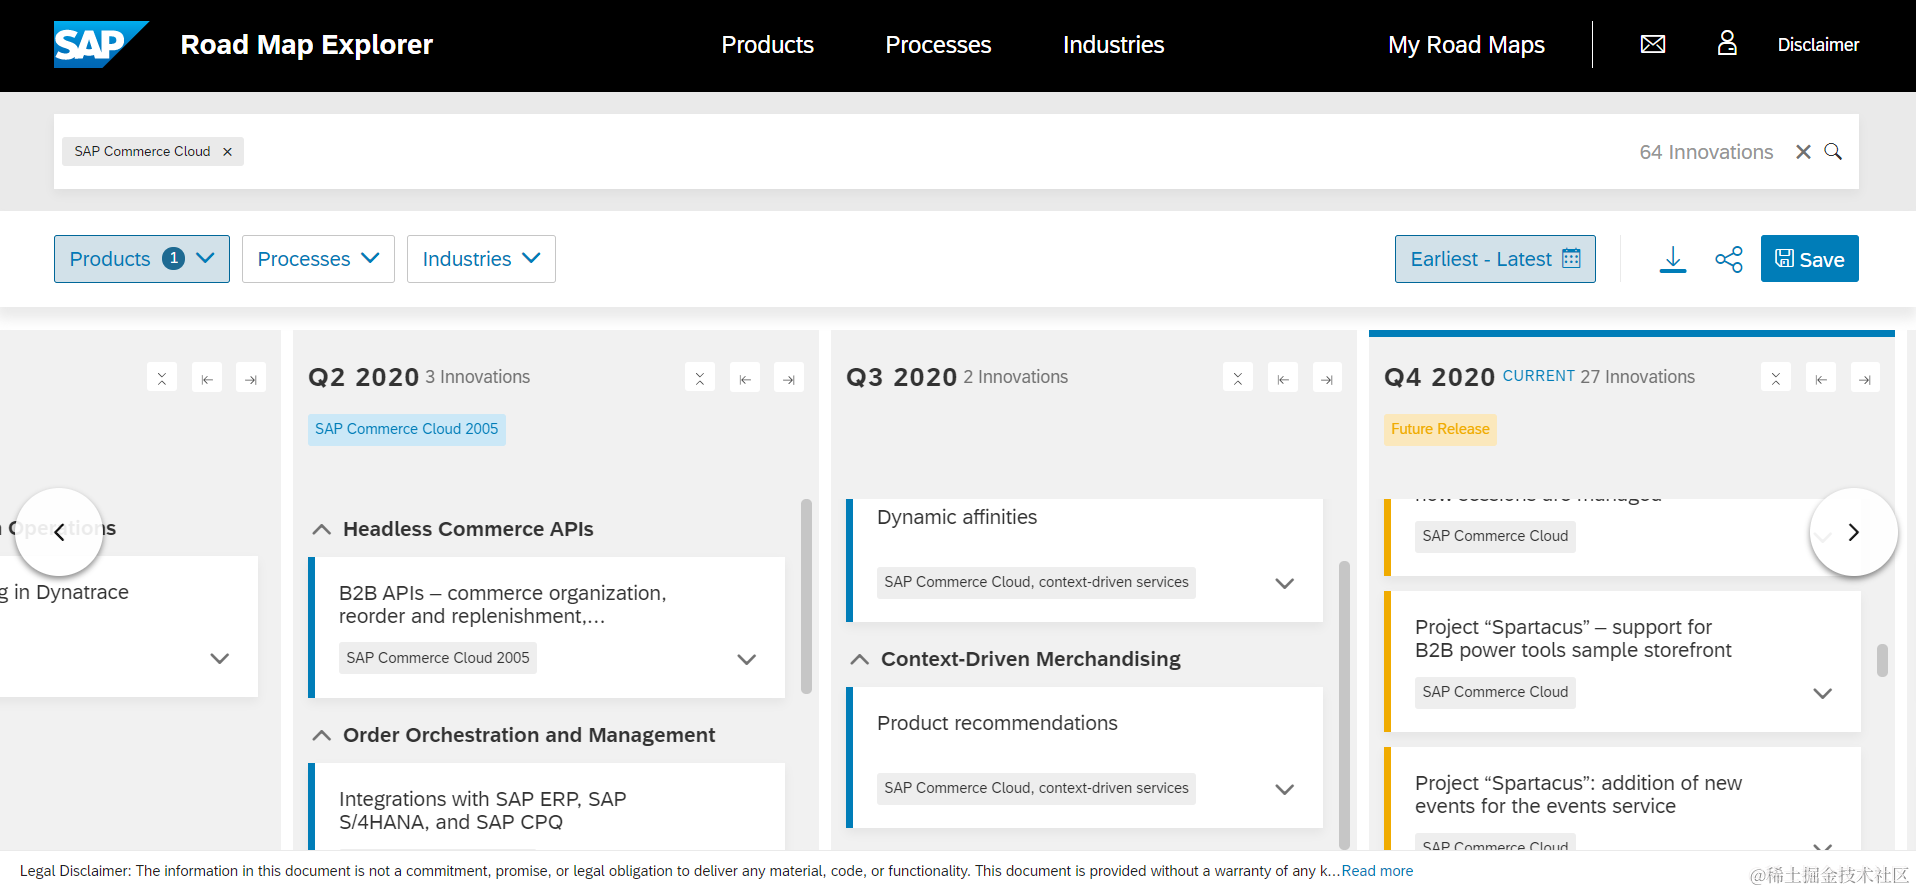This screenshot has width=1916, height=892.
Task: Jump to first quarter from Q2 2020
Action: 745,378
